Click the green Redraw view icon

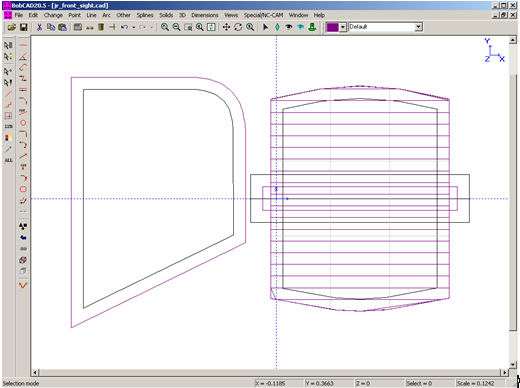point(211,27)
